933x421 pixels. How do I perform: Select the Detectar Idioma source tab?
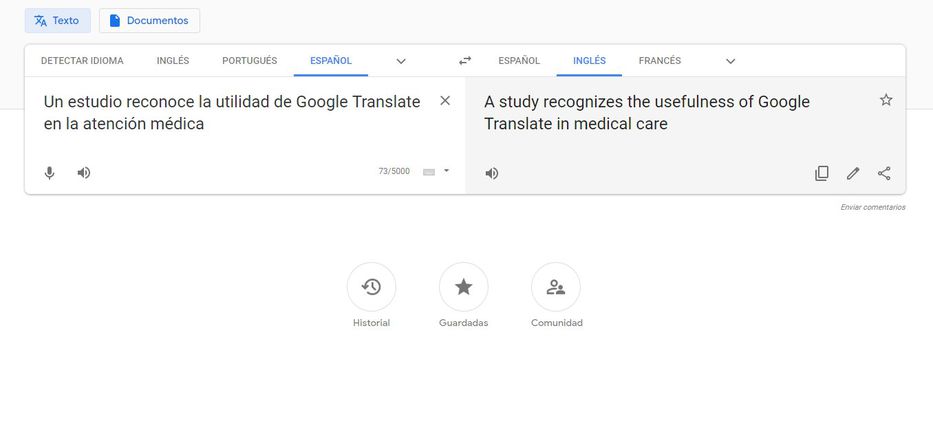(82, 61)
